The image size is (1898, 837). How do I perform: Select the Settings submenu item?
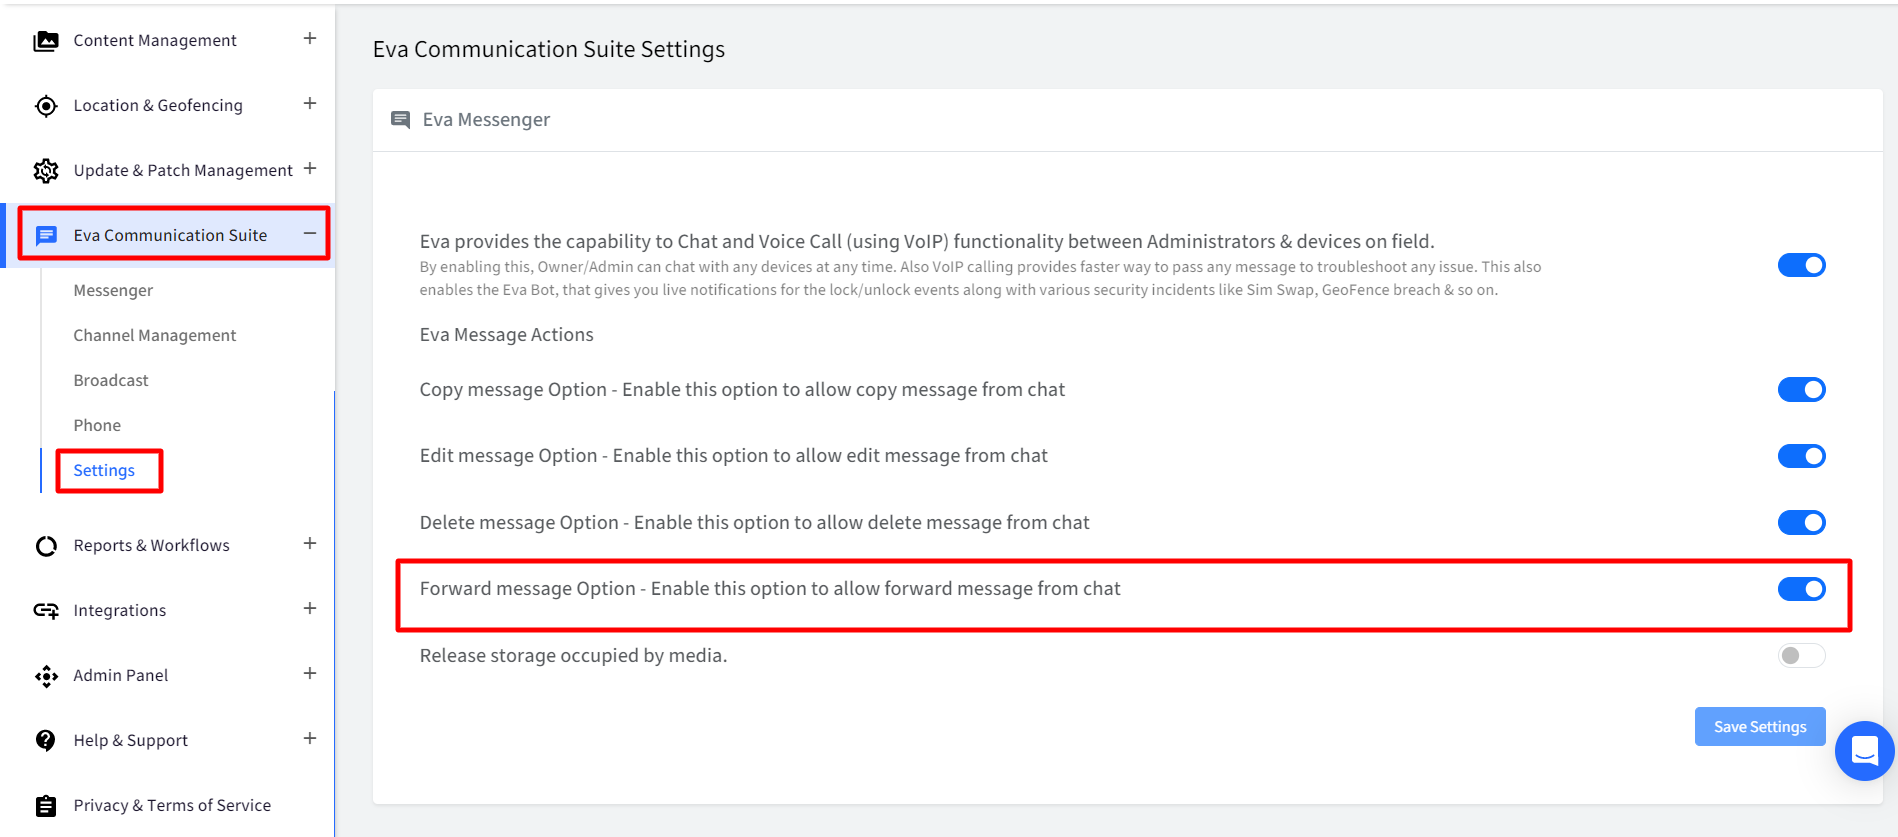(104, 471)
